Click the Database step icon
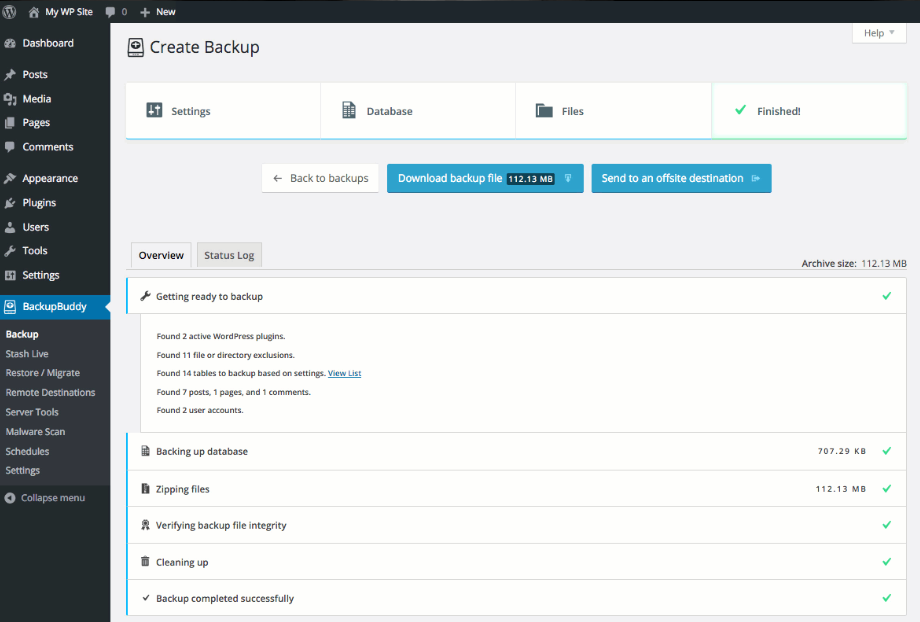The width and height of the screenshot is (920, 622). point(349,110)
